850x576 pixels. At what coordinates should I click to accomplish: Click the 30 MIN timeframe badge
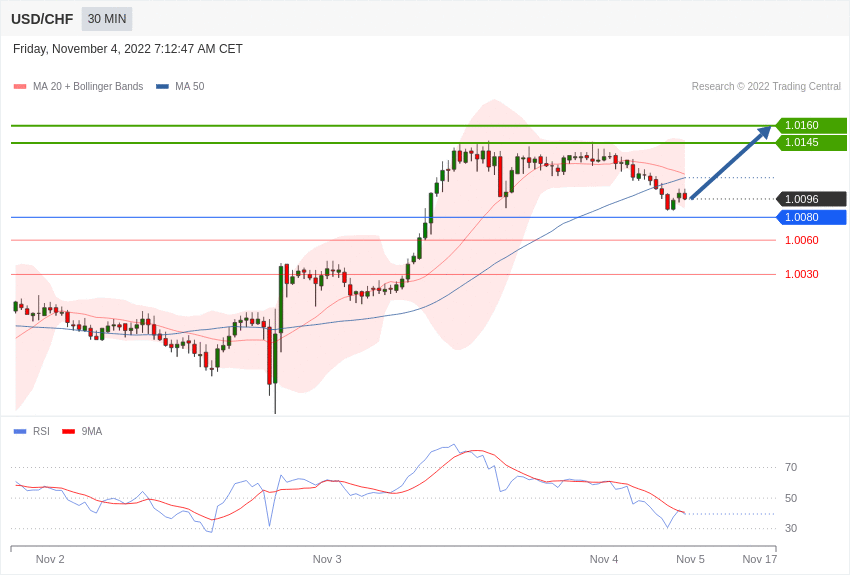click(x=107, y=19)
